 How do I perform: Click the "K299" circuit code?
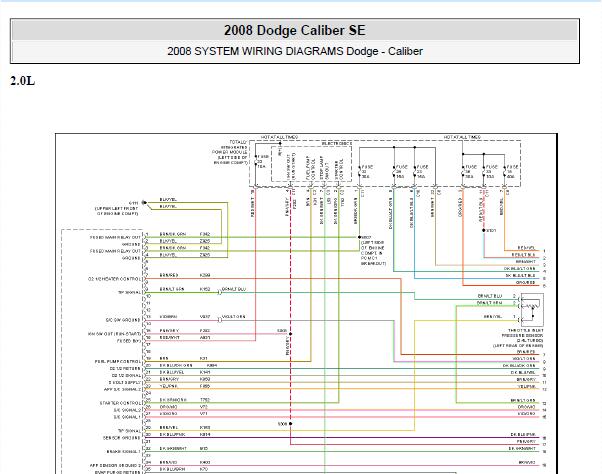click(205, 275)
